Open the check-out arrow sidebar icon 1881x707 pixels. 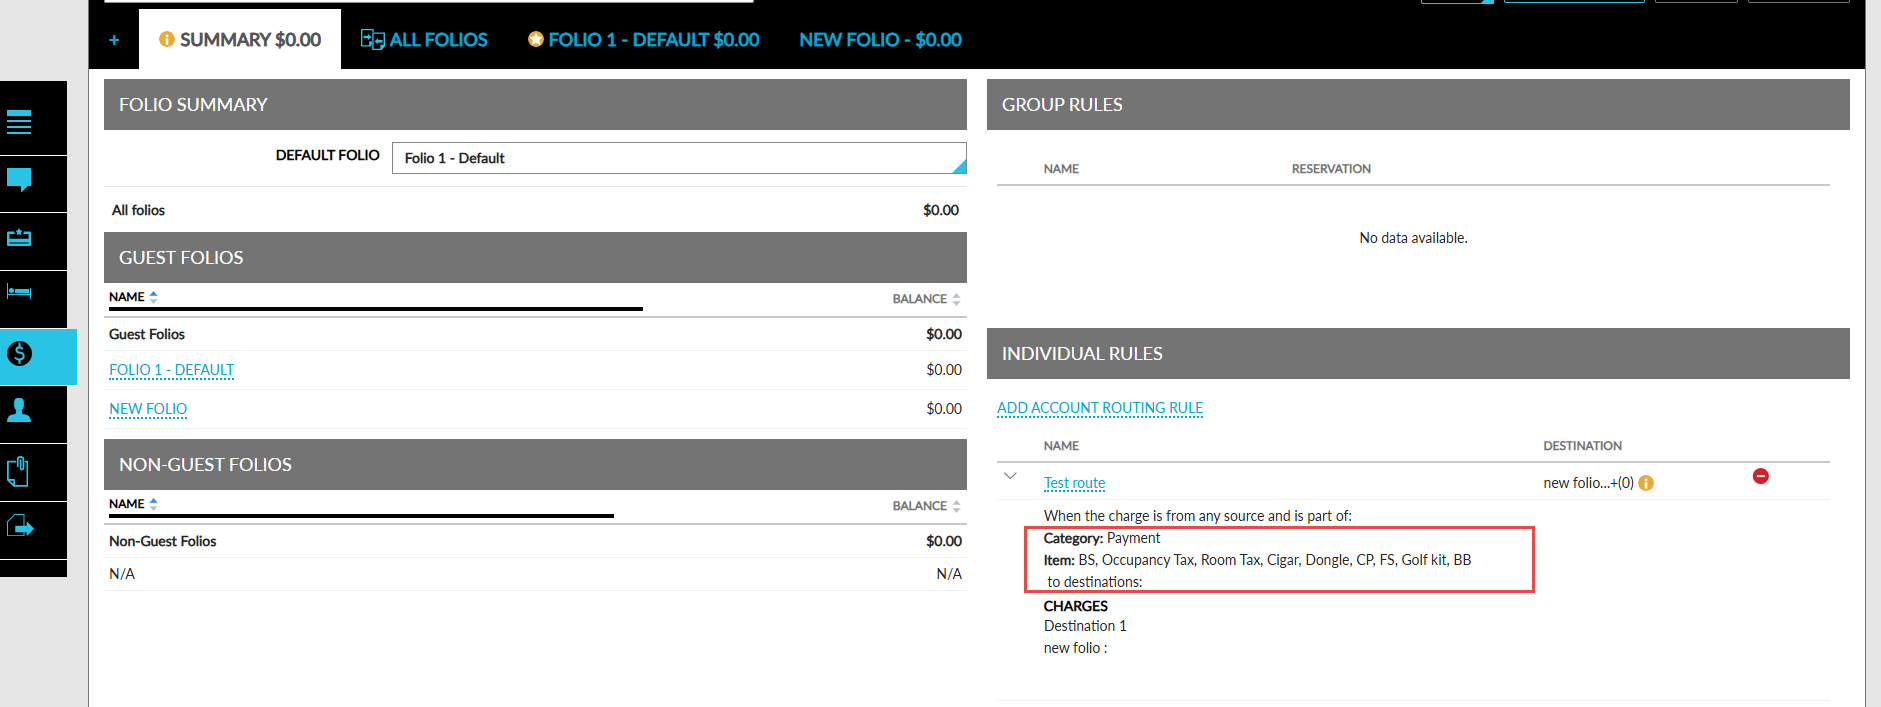(19, 526)
